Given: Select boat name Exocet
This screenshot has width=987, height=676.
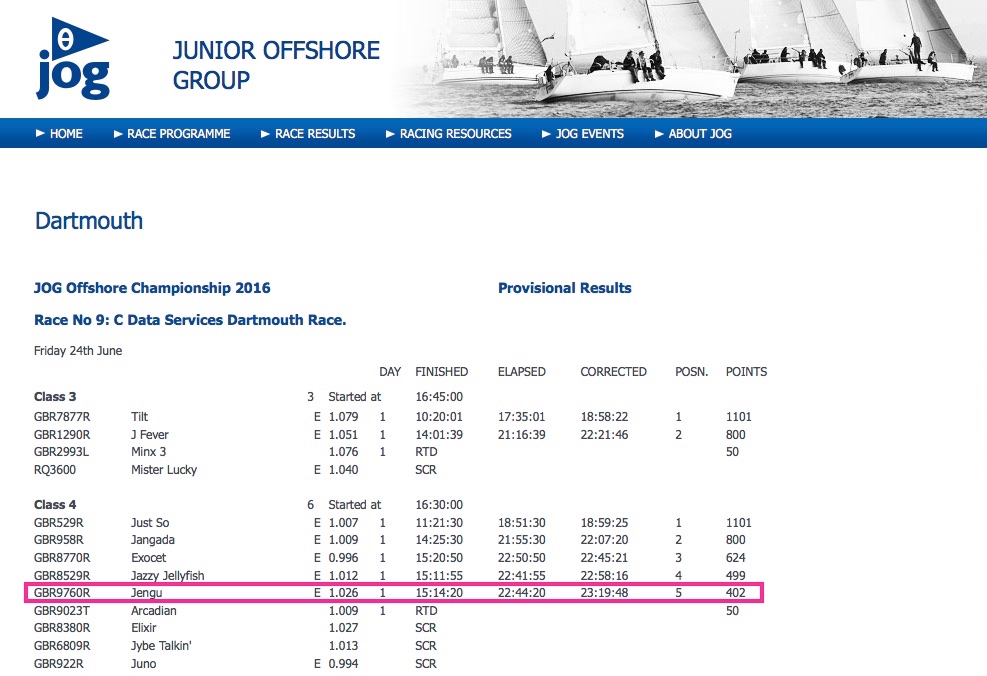Looking at the screenshot, I should coord(149,558).
